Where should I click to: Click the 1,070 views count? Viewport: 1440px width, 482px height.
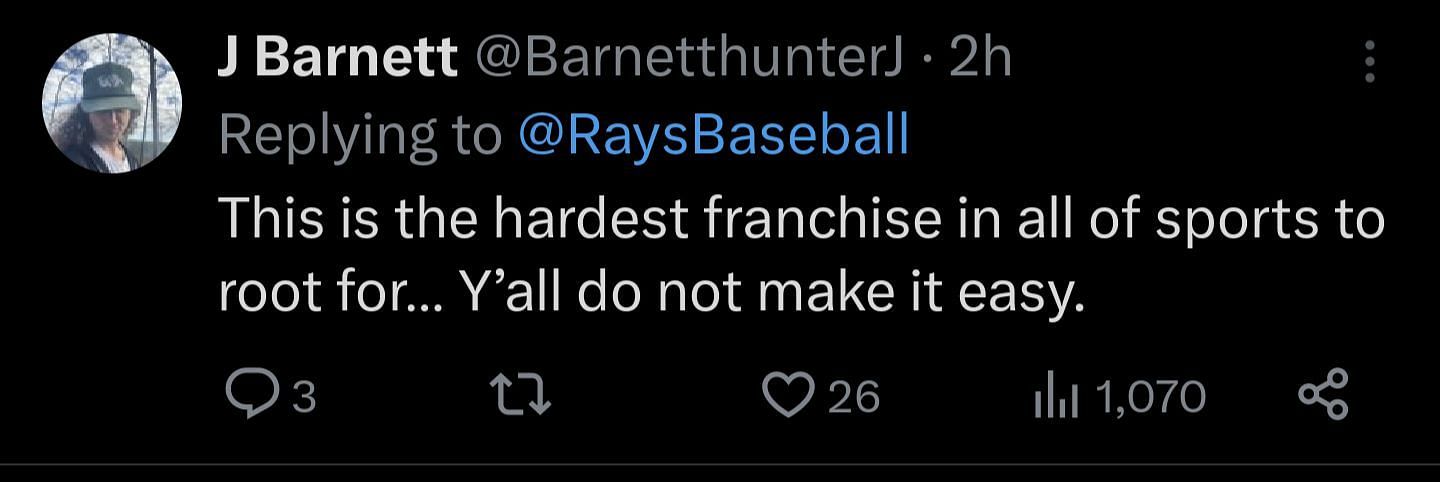1151,397
